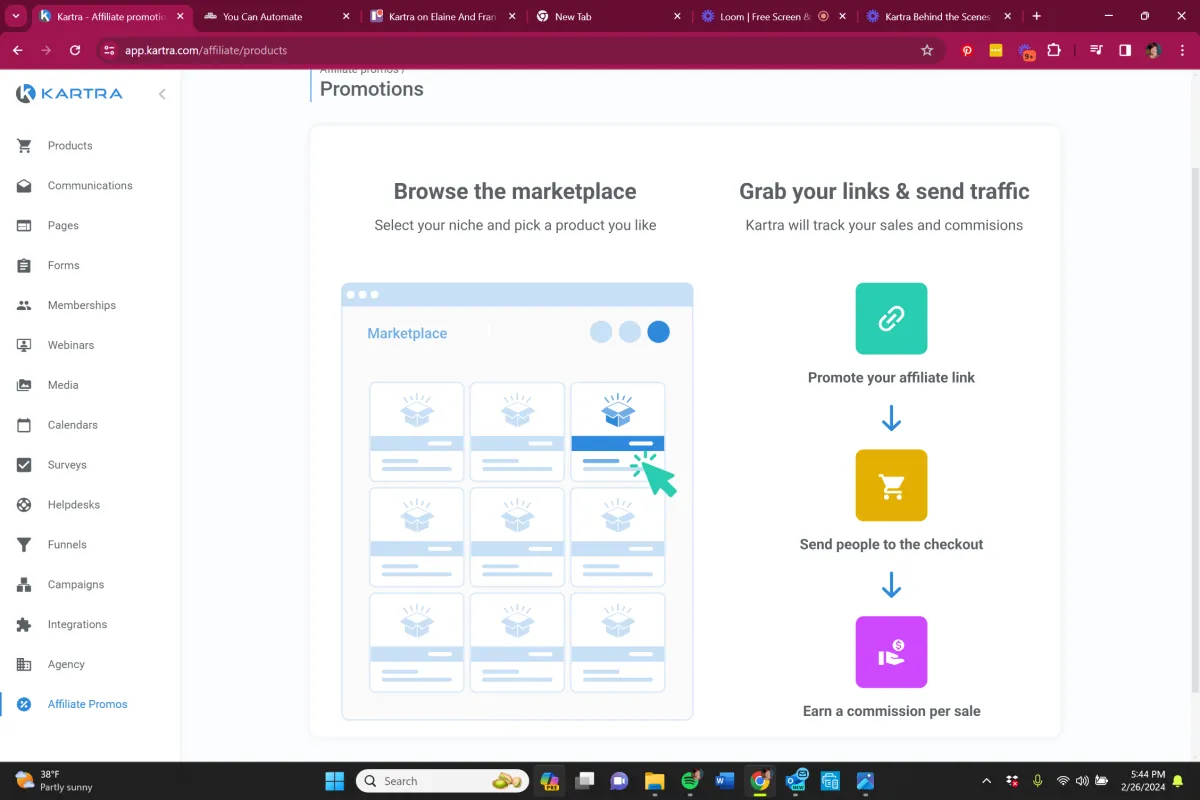Click the yellow shopping cart icon
The width and height of the screenshot is (1200, 800).
[891, 486]
